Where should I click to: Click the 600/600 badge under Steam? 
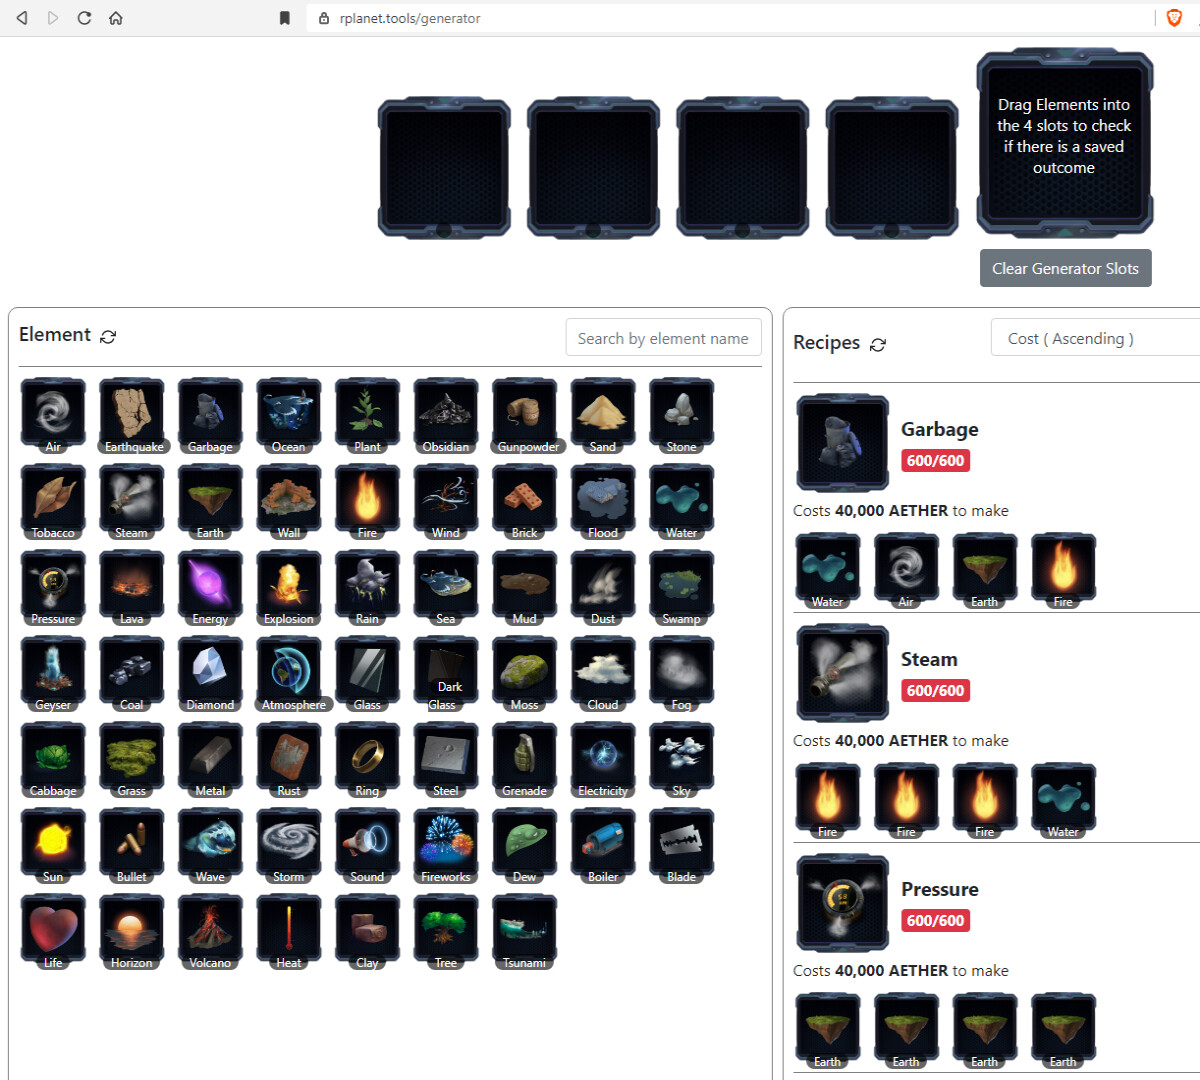point(935,690)
